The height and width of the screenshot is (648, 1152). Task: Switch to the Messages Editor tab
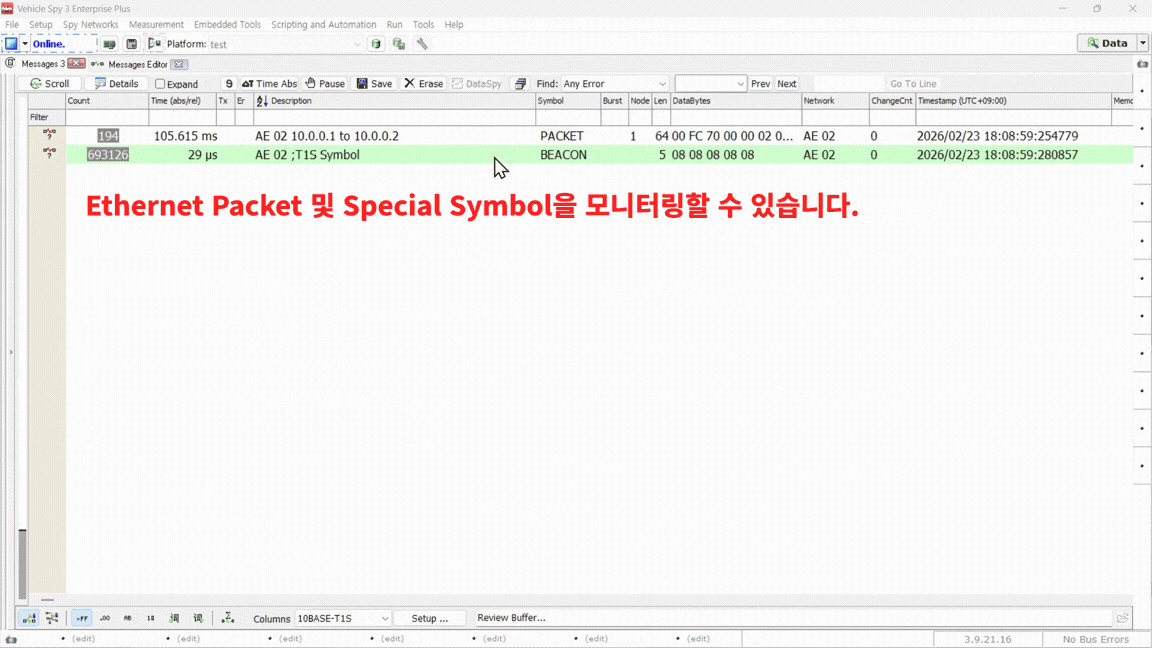click(137, 64)
